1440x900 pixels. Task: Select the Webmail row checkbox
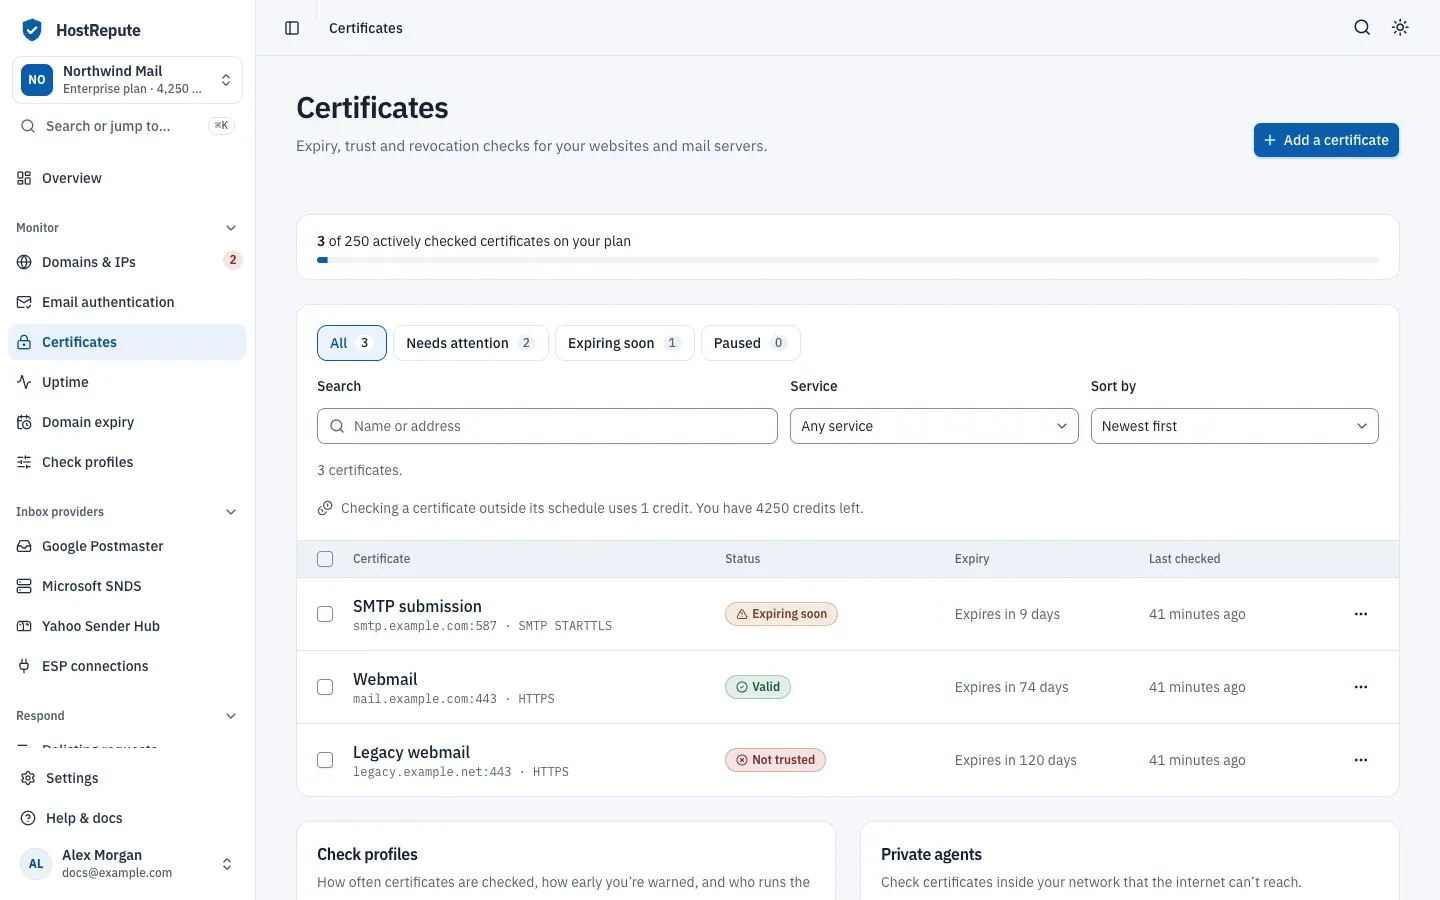pyautogui.click(x=325, y=687)
